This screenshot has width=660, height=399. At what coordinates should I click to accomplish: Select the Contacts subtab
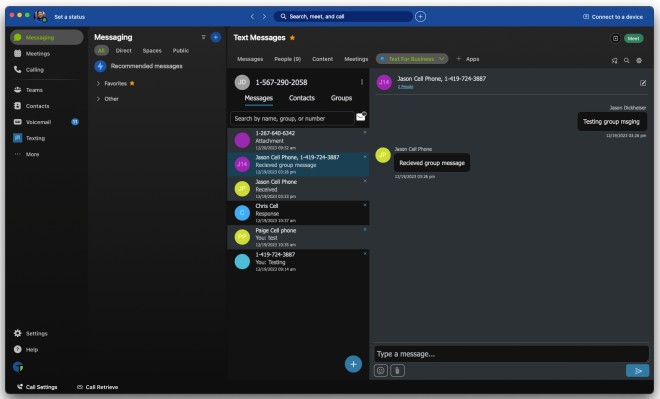pos(302,98)
